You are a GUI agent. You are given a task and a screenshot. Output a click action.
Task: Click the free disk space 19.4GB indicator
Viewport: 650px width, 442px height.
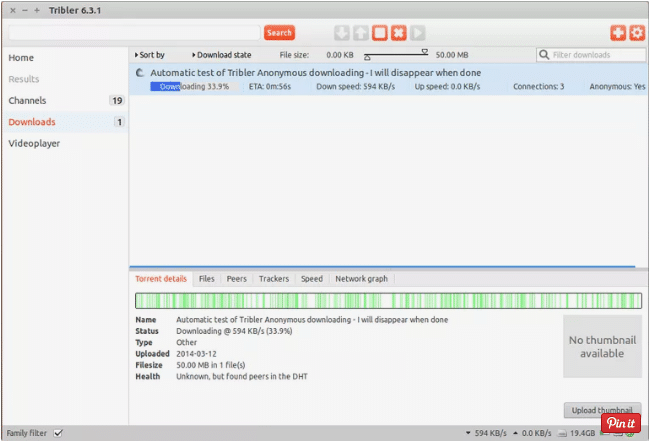pyautogui.click(x=577, y=433)
